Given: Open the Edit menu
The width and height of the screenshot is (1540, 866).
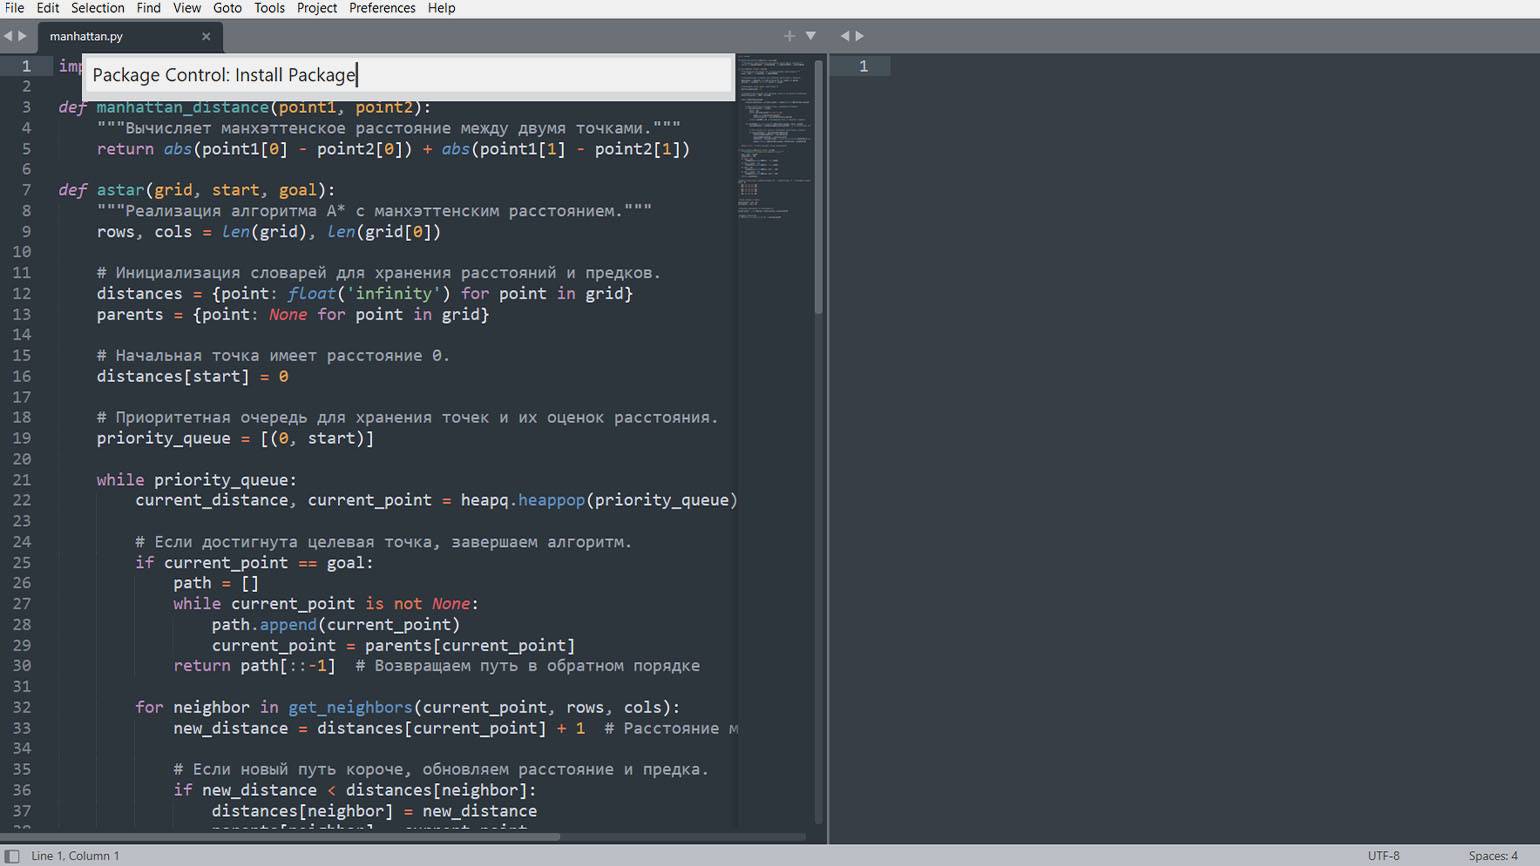Looking at the screenshot, I should [48, 8].
